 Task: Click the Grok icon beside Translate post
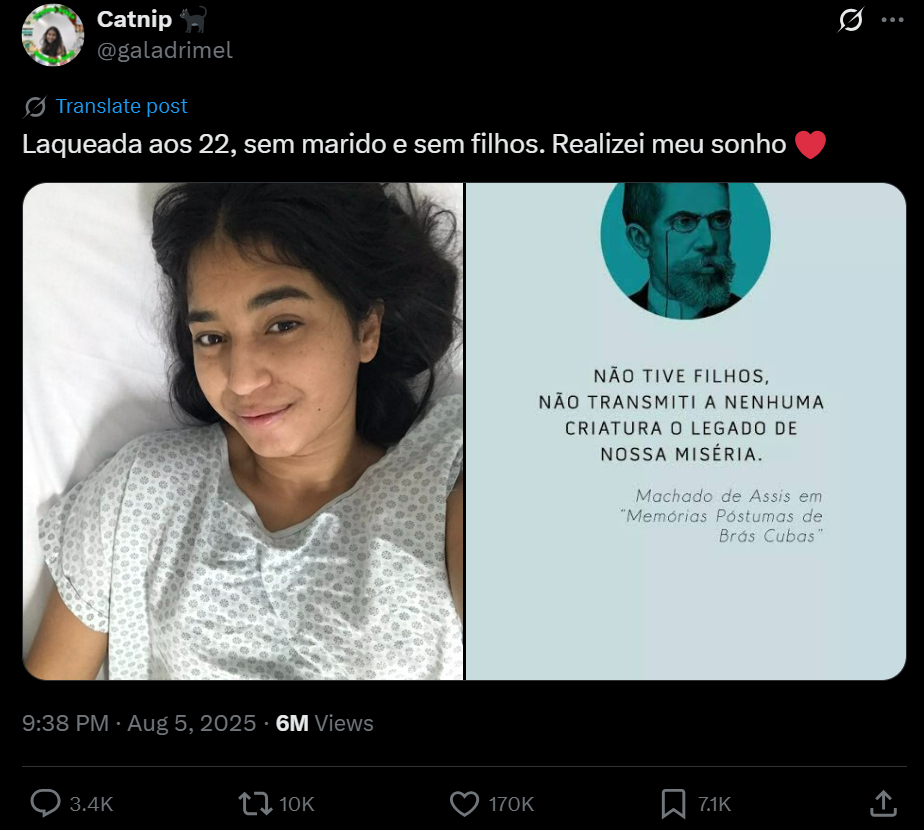coord(35,107)
